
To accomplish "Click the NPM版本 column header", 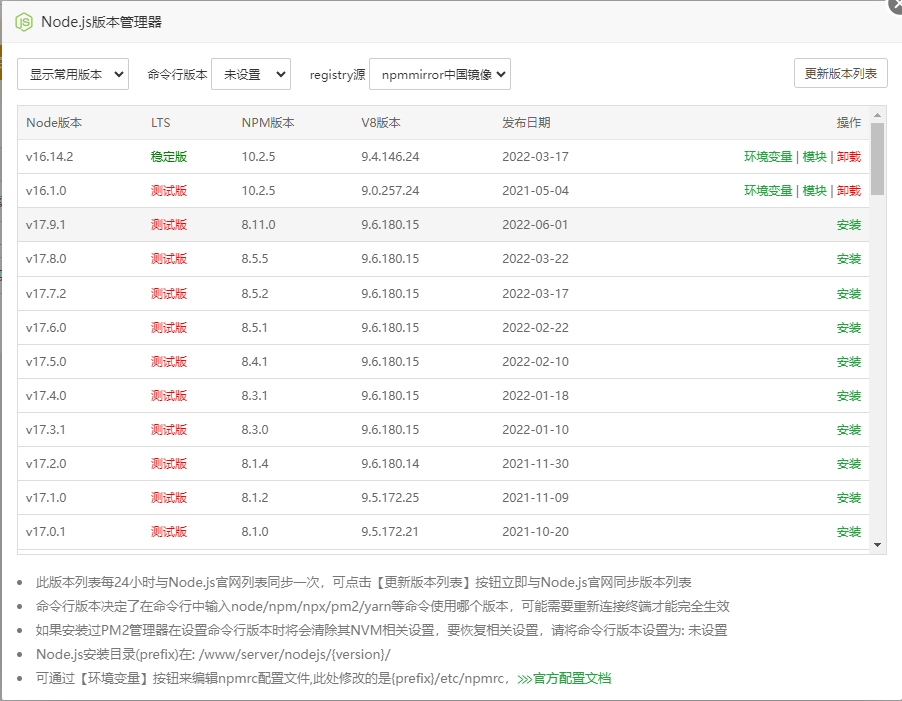I will point(267,122).
